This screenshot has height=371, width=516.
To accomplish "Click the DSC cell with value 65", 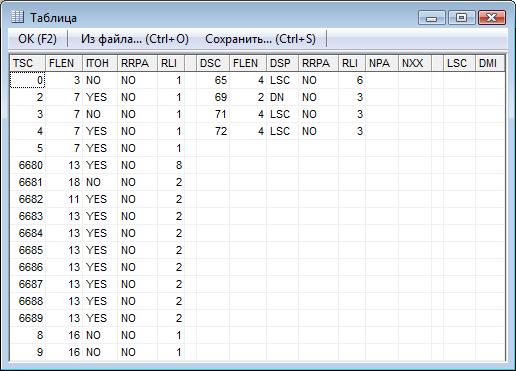I will (x=213, y=80).
